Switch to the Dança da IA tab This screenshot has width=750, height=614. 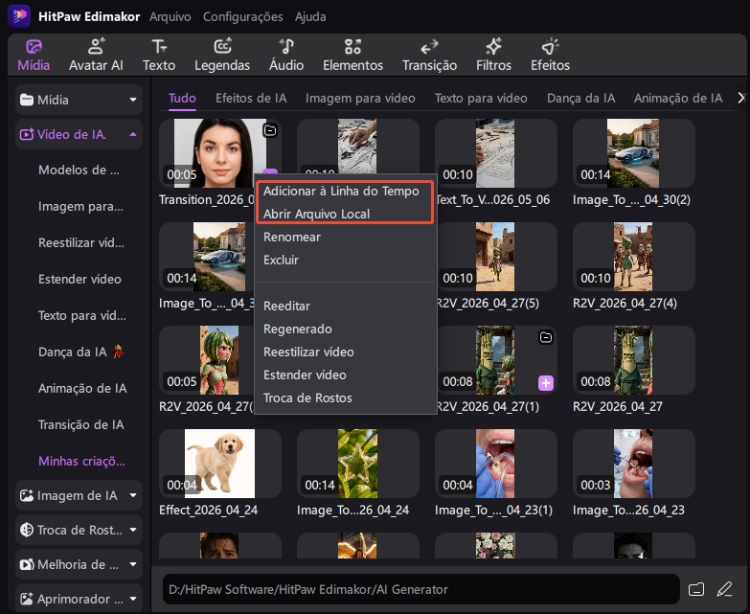[x=581, y=98]
